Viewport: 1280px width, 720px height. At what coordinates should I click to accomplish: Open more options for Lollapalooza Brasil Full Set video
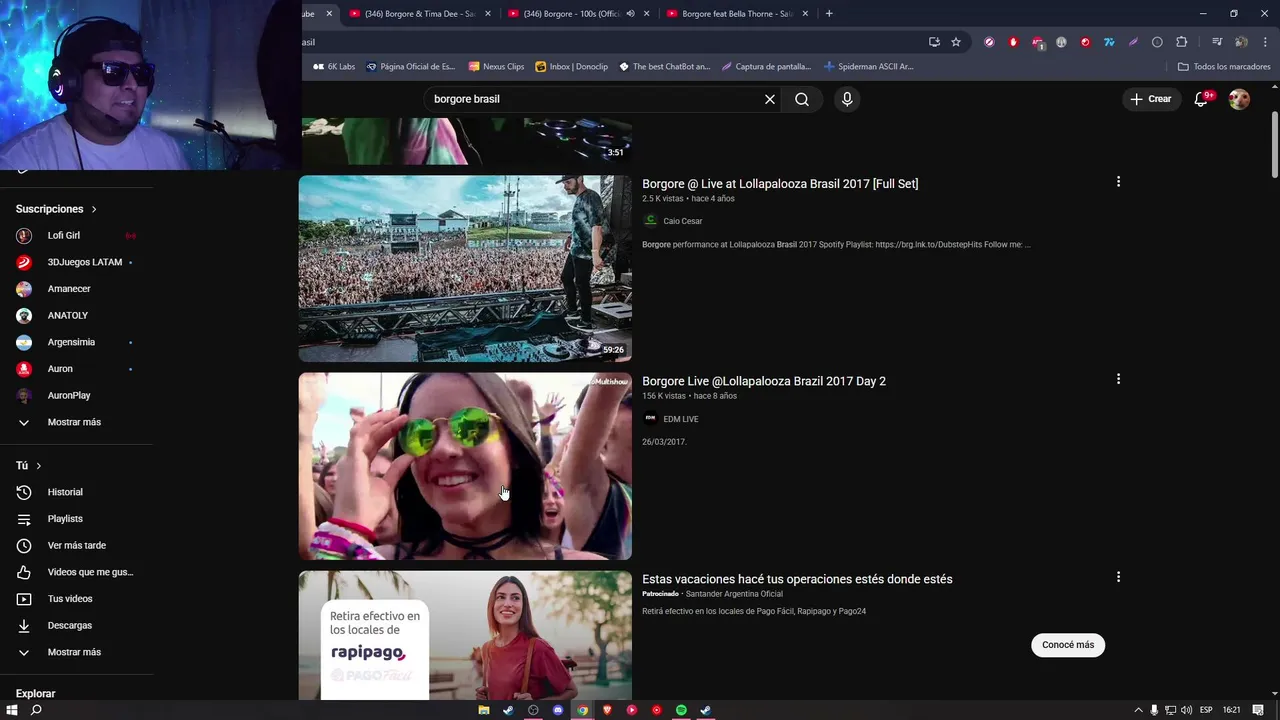click(1118, 182)
